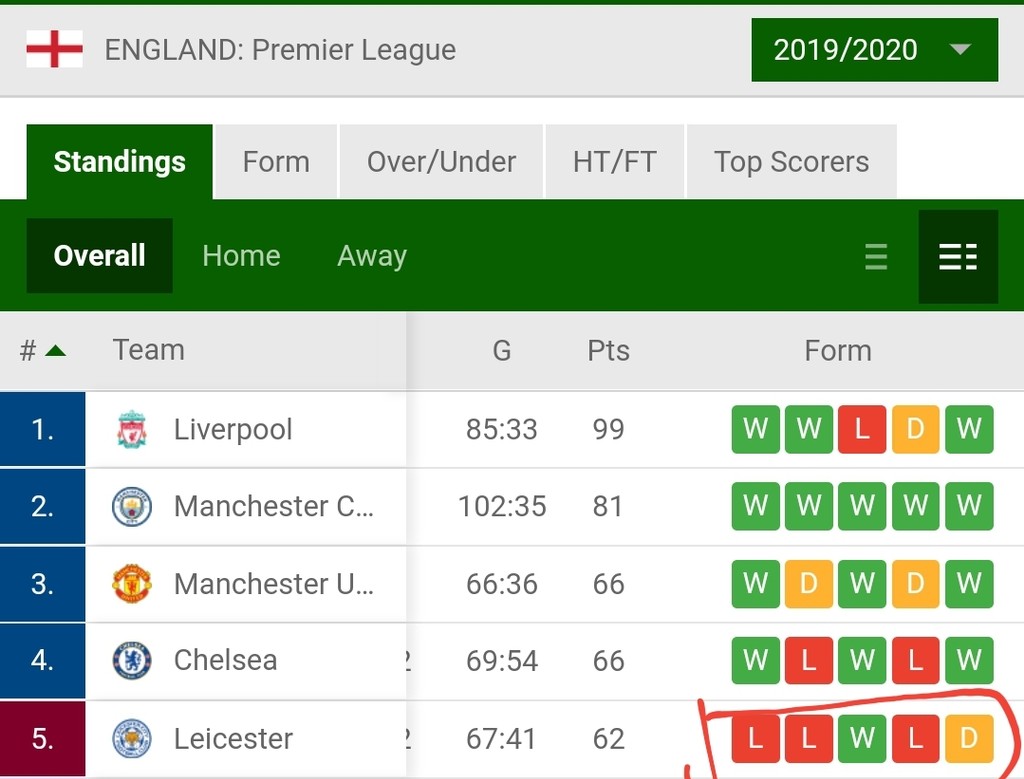Click the Manchester United club crest
The image size is (1024, 779).
(131, 584)
